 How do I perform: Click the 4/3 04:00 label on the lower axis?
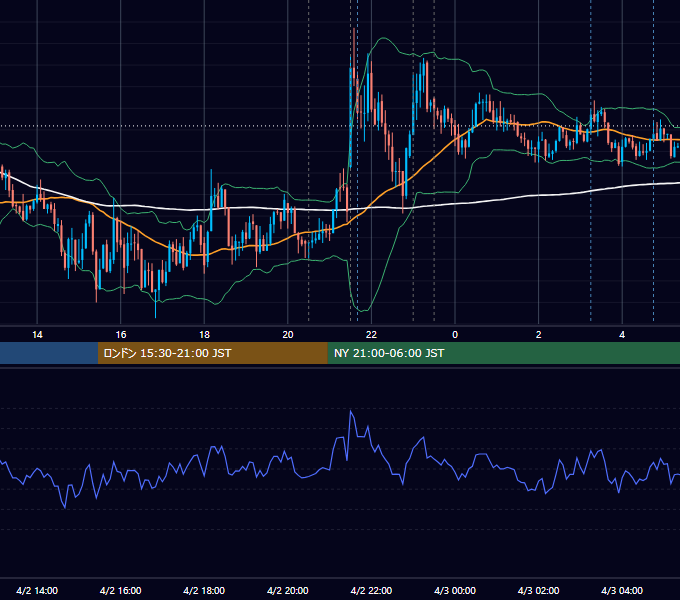pyautogui.click(x=622, y=590)
